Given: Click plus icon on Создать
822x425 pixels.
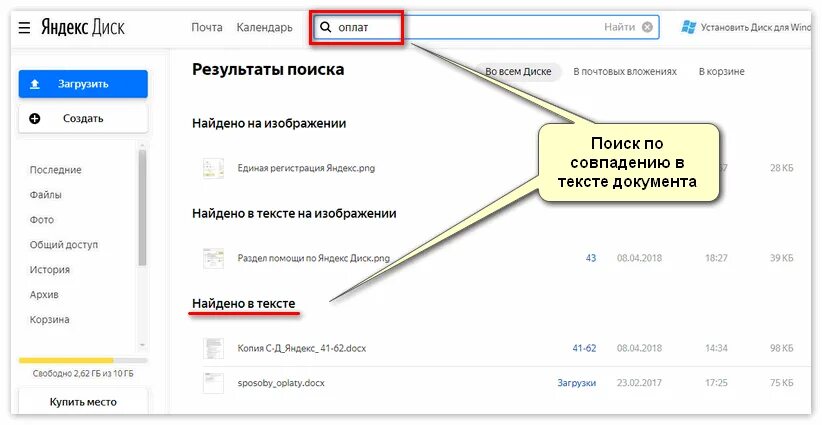Looking at the screenshot, I should tap(35, 118).
